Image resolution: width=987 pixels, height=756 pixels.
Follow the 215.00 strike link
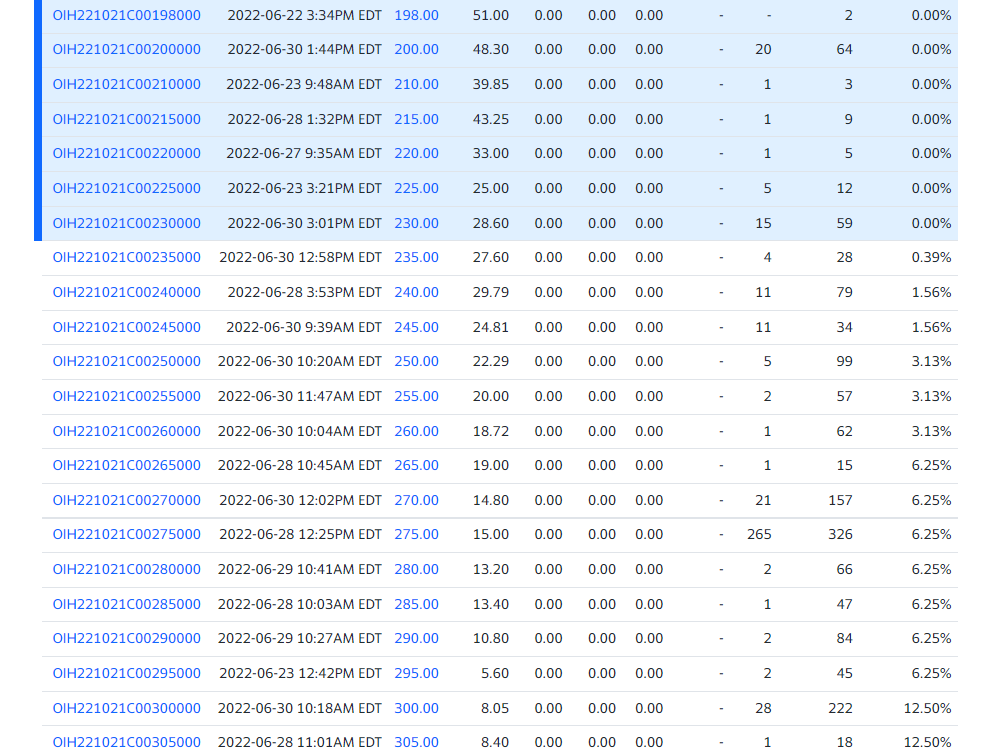click(417, 120)
